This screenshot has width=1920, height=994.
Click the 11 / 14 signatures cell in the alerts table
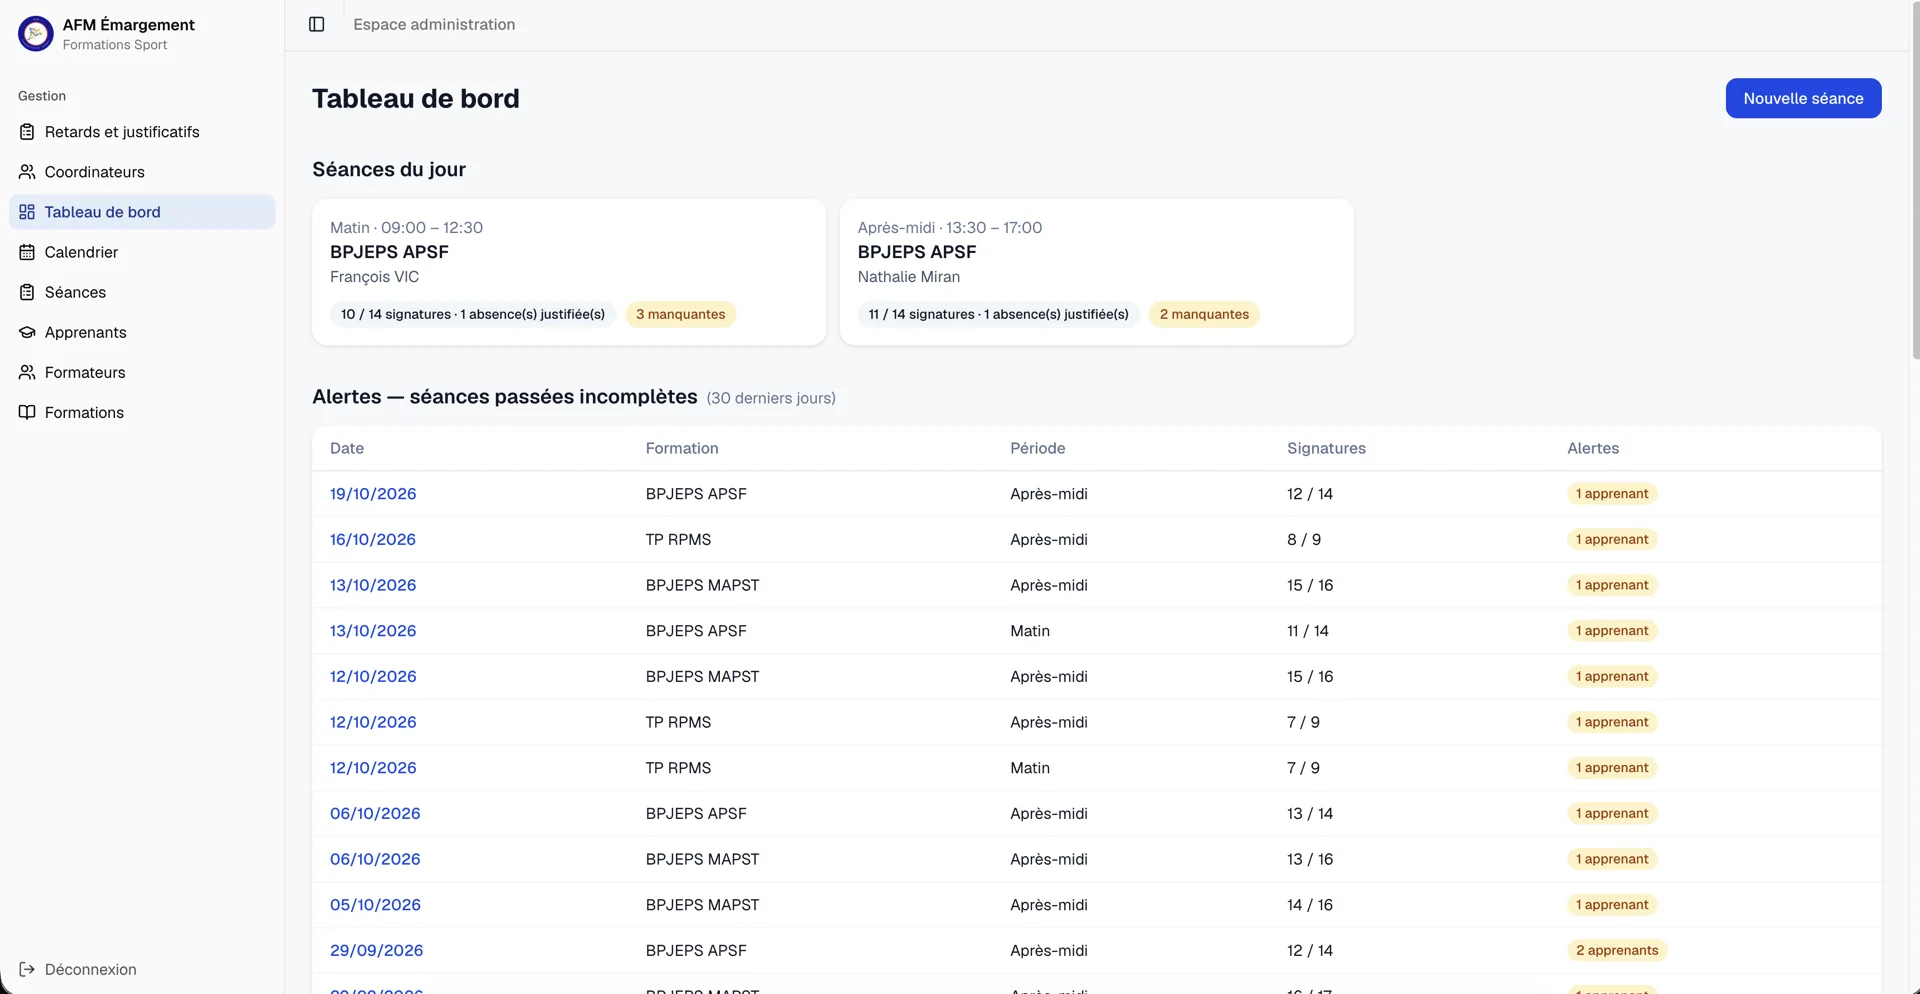(x=1308, y=631)
